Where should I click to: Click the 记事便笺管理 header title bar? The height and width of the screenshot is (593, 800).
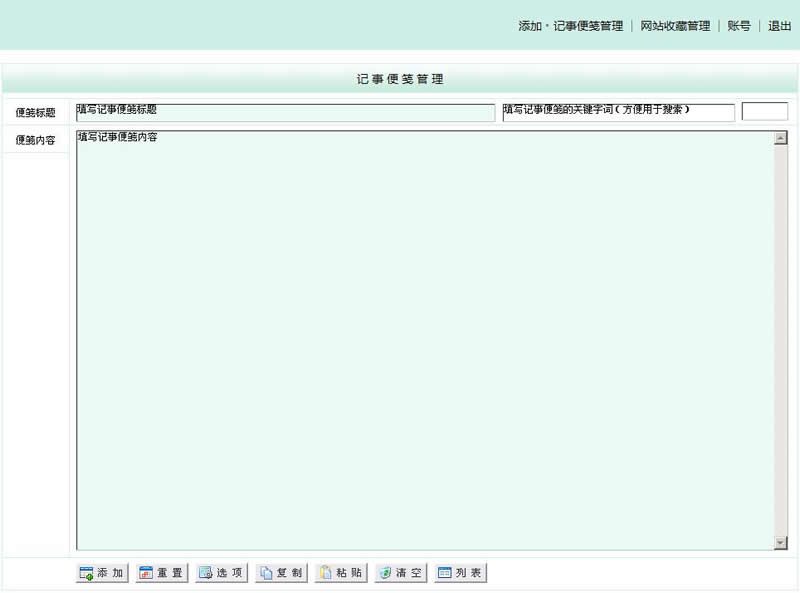pos(400,78)
